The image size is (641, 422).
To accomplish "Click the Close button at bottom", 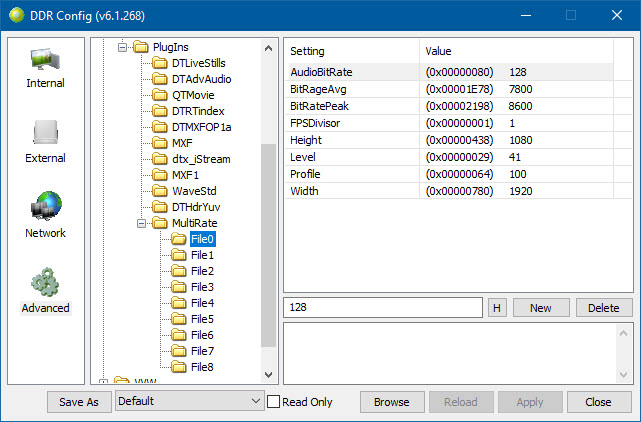I will [x=598, y=402].
